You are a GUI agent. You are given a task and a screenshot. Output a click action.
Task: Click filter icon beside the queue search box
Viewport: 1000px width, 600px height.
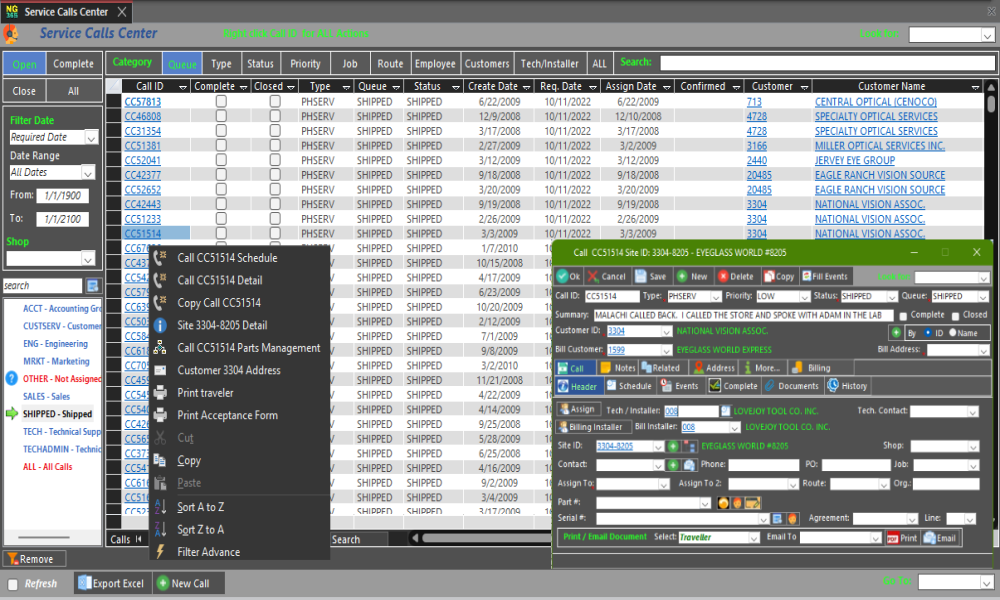pos(92,286)
